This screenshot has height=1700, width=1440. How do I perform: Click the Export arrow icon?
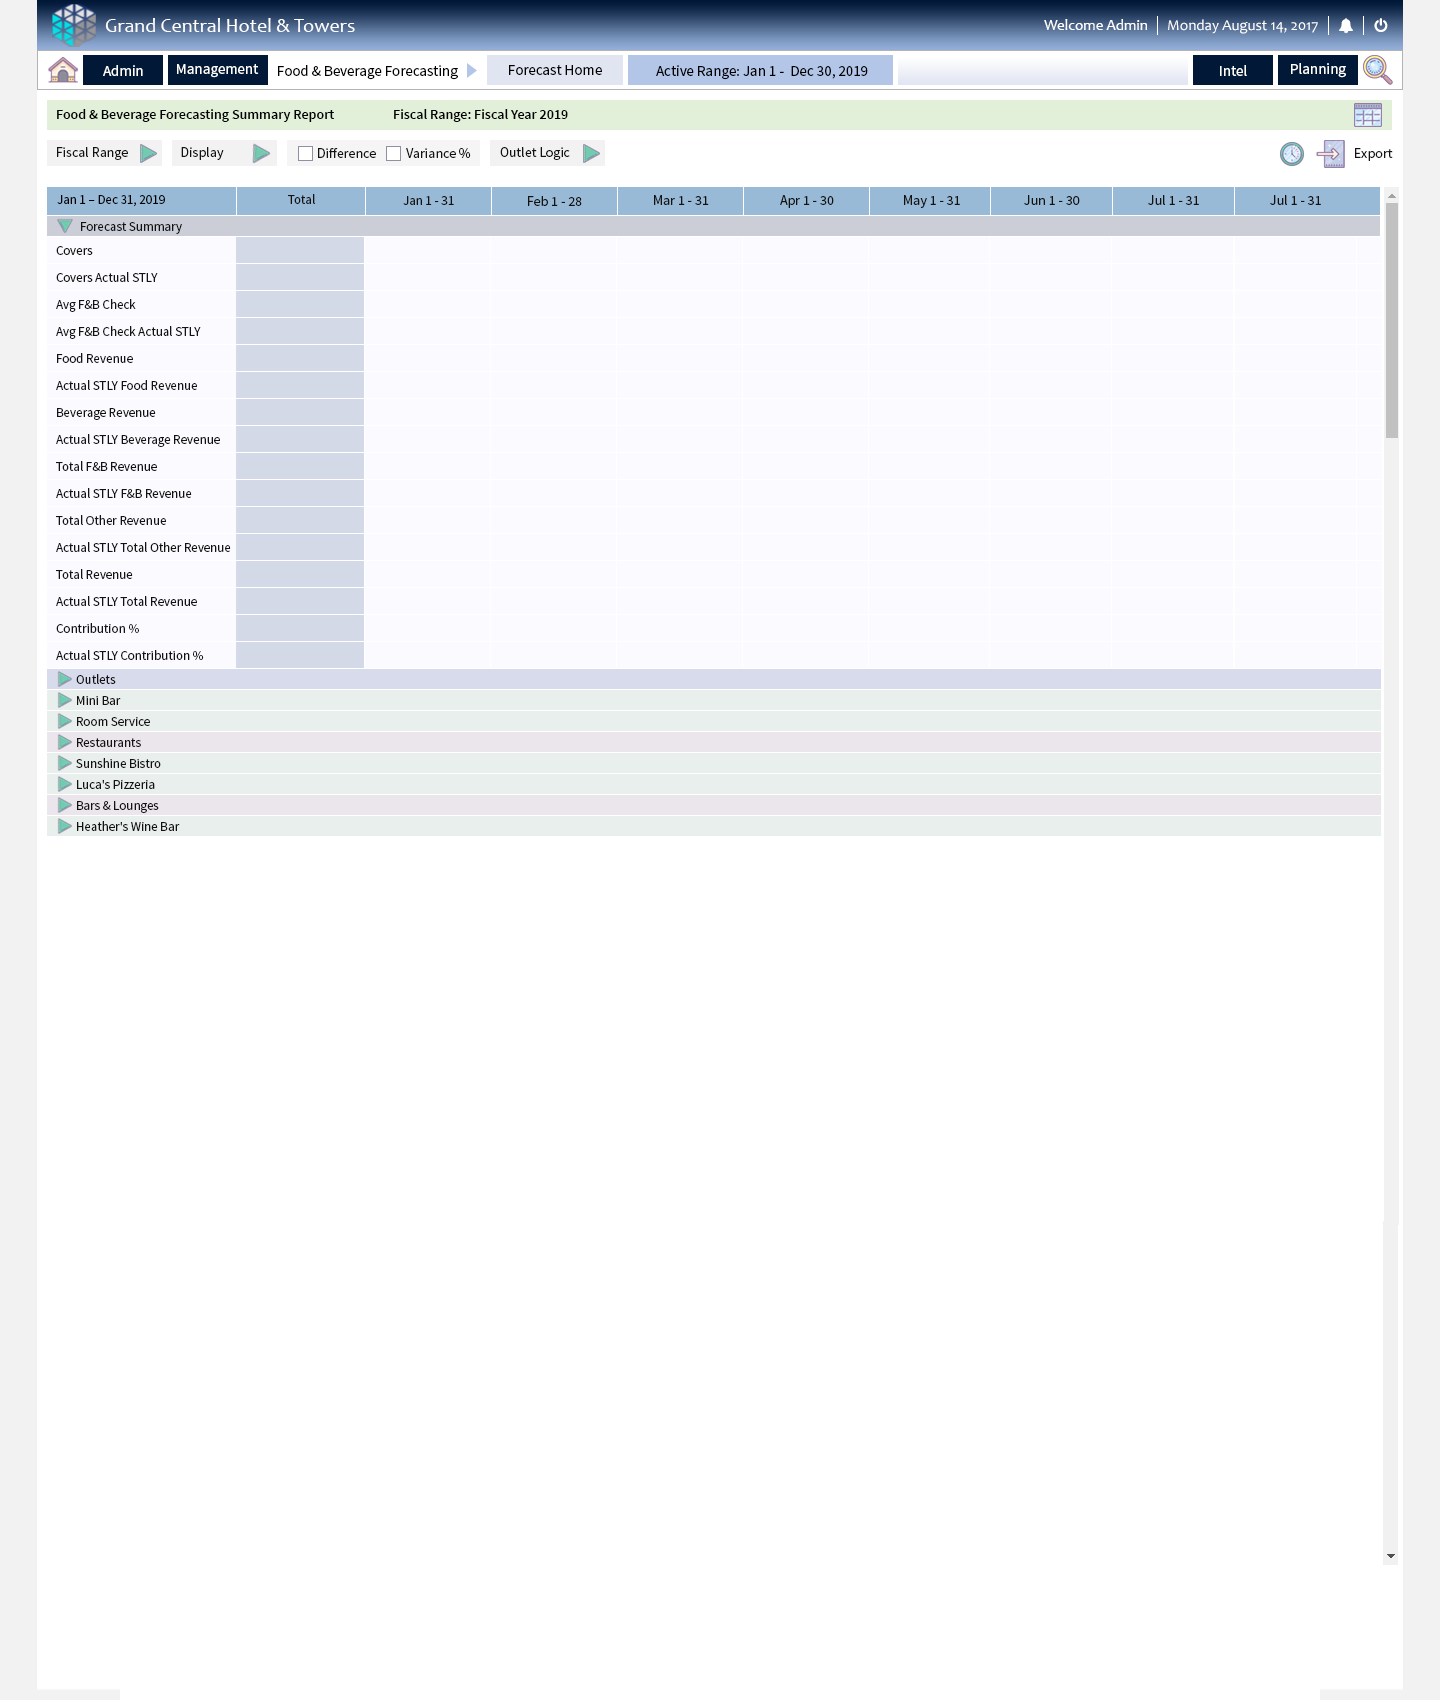pos(1331,154)
